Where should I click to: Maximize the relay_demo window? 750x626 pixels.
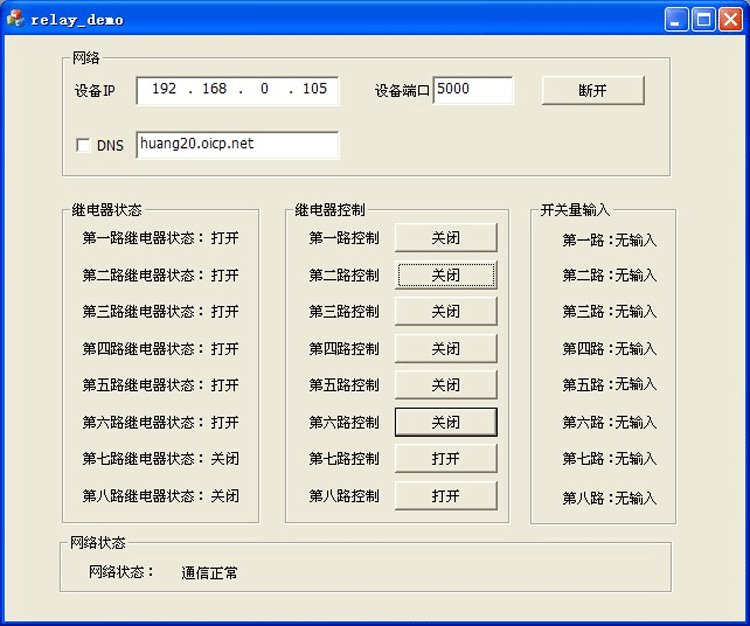(x=703, y=19)
